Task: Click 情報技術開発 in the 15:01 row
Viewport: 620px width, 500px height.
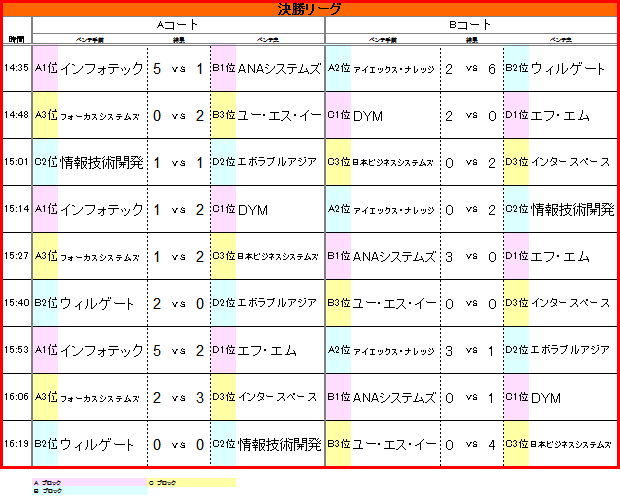Action: (102, 162)
